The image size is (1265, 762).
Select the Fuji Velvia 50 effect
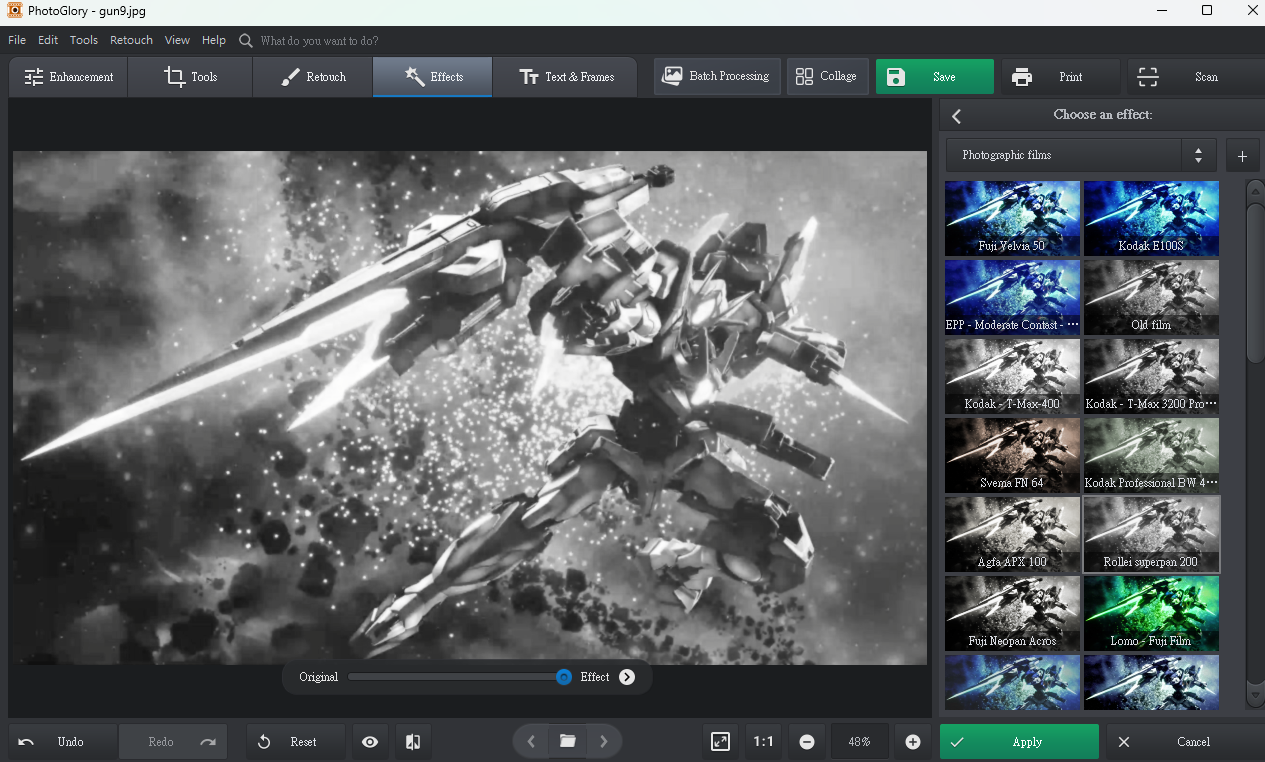pyautogui.click(x=1012, y=218)
